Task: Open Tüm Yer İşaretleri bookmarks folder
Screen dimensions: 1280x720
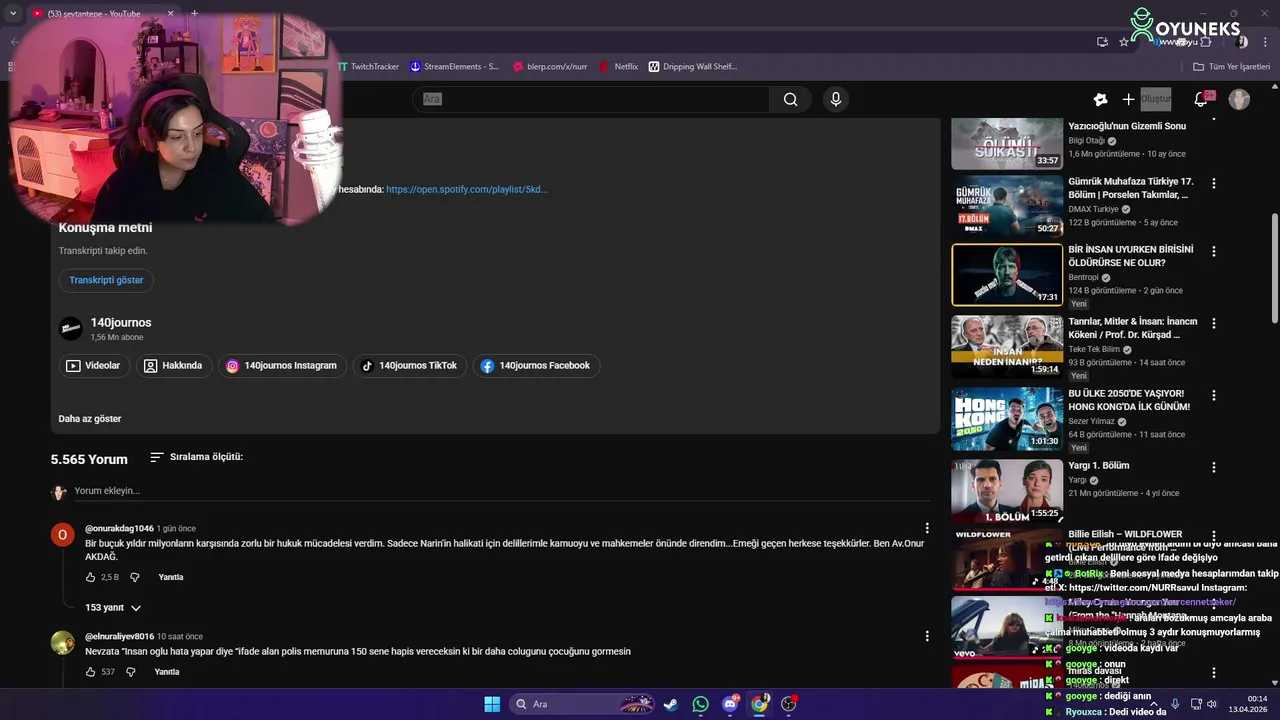Action: coord(1231,67)
